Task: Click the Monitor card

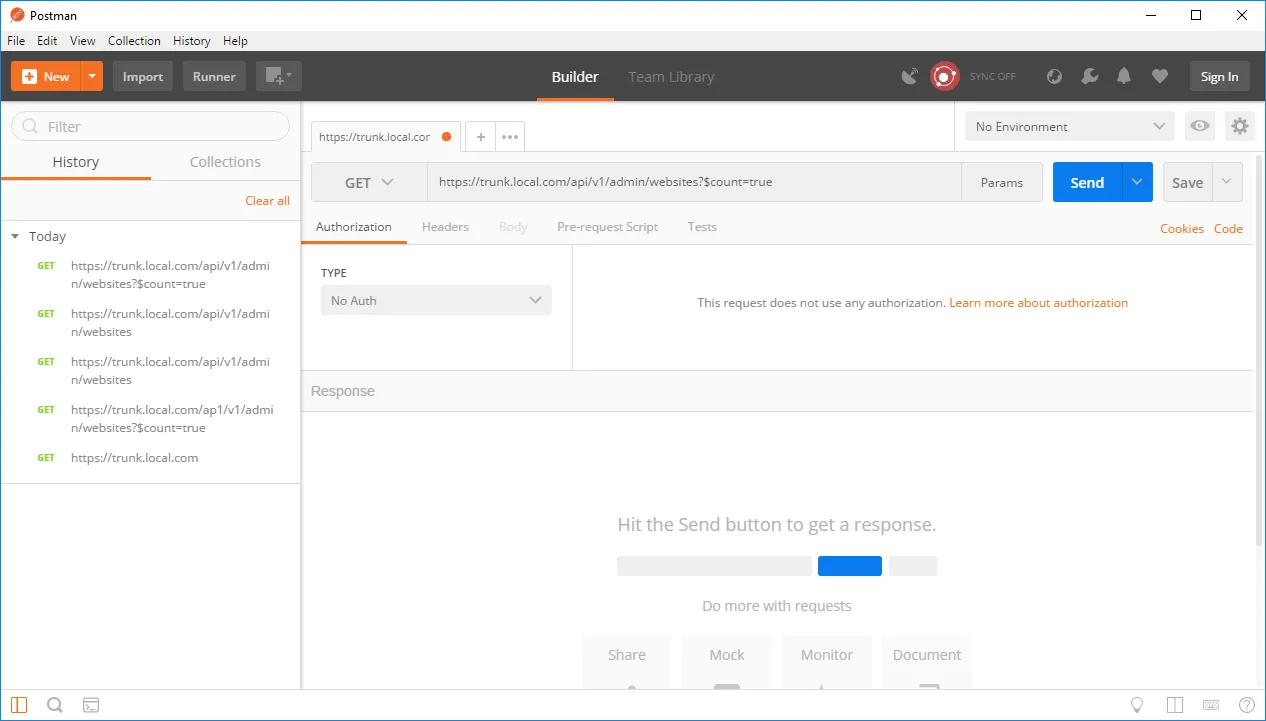Action: coord(827,663)
